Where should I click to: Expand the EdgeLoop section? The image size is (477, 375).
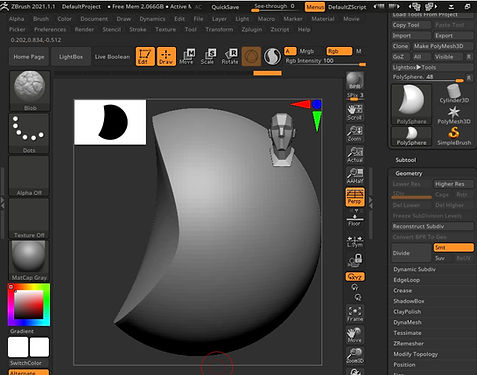click(406, 280)
